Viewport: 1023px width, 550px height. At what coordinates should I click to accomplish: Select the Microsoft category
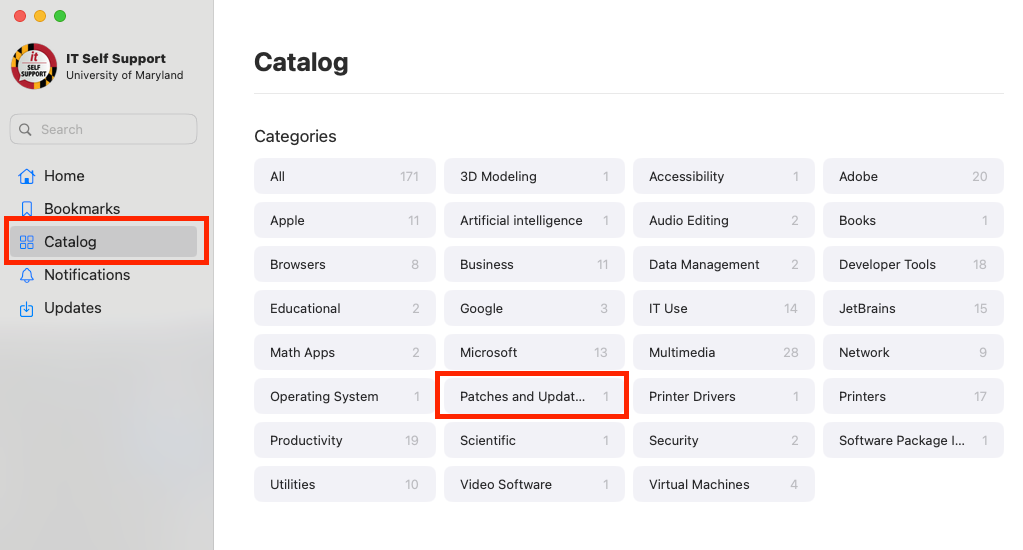click(x=534, y=352)
